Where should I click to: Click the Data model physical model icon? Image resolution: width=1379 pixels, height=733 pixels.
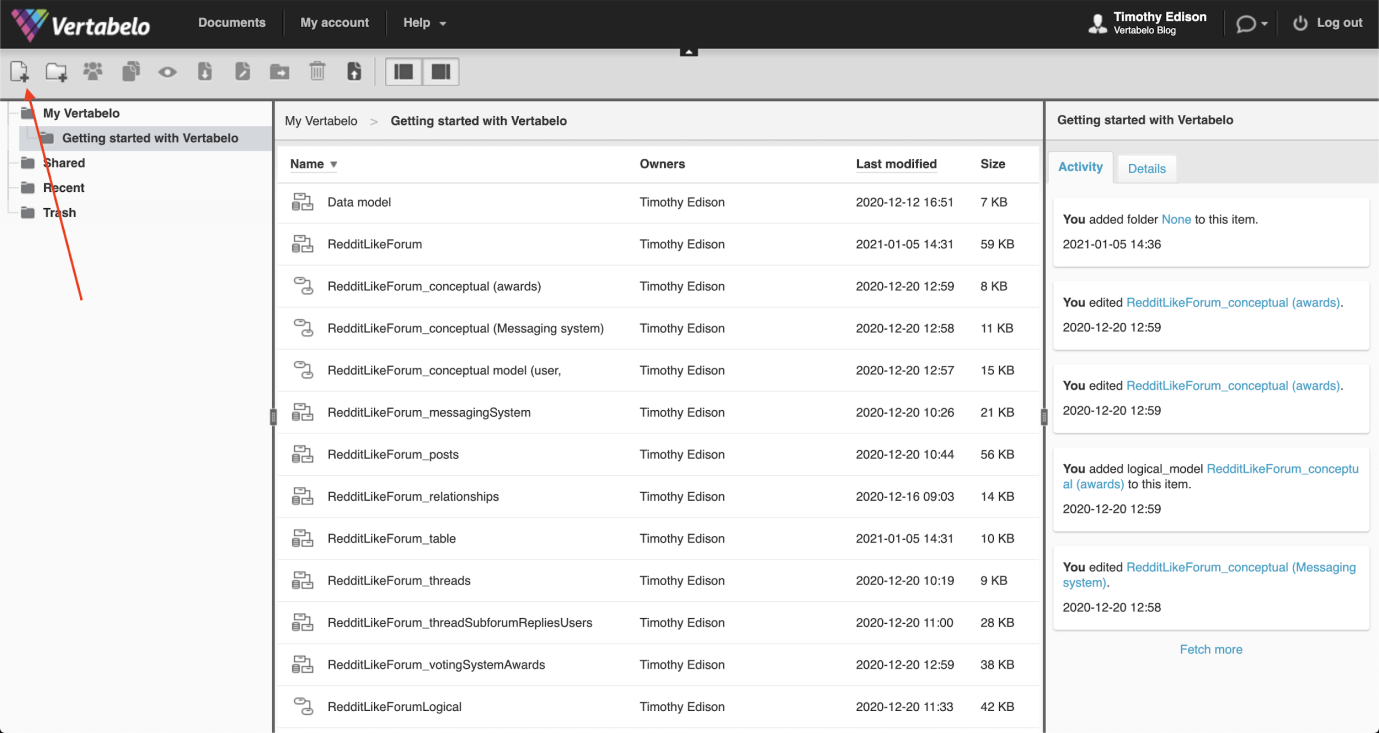click(x=302, y=202)
